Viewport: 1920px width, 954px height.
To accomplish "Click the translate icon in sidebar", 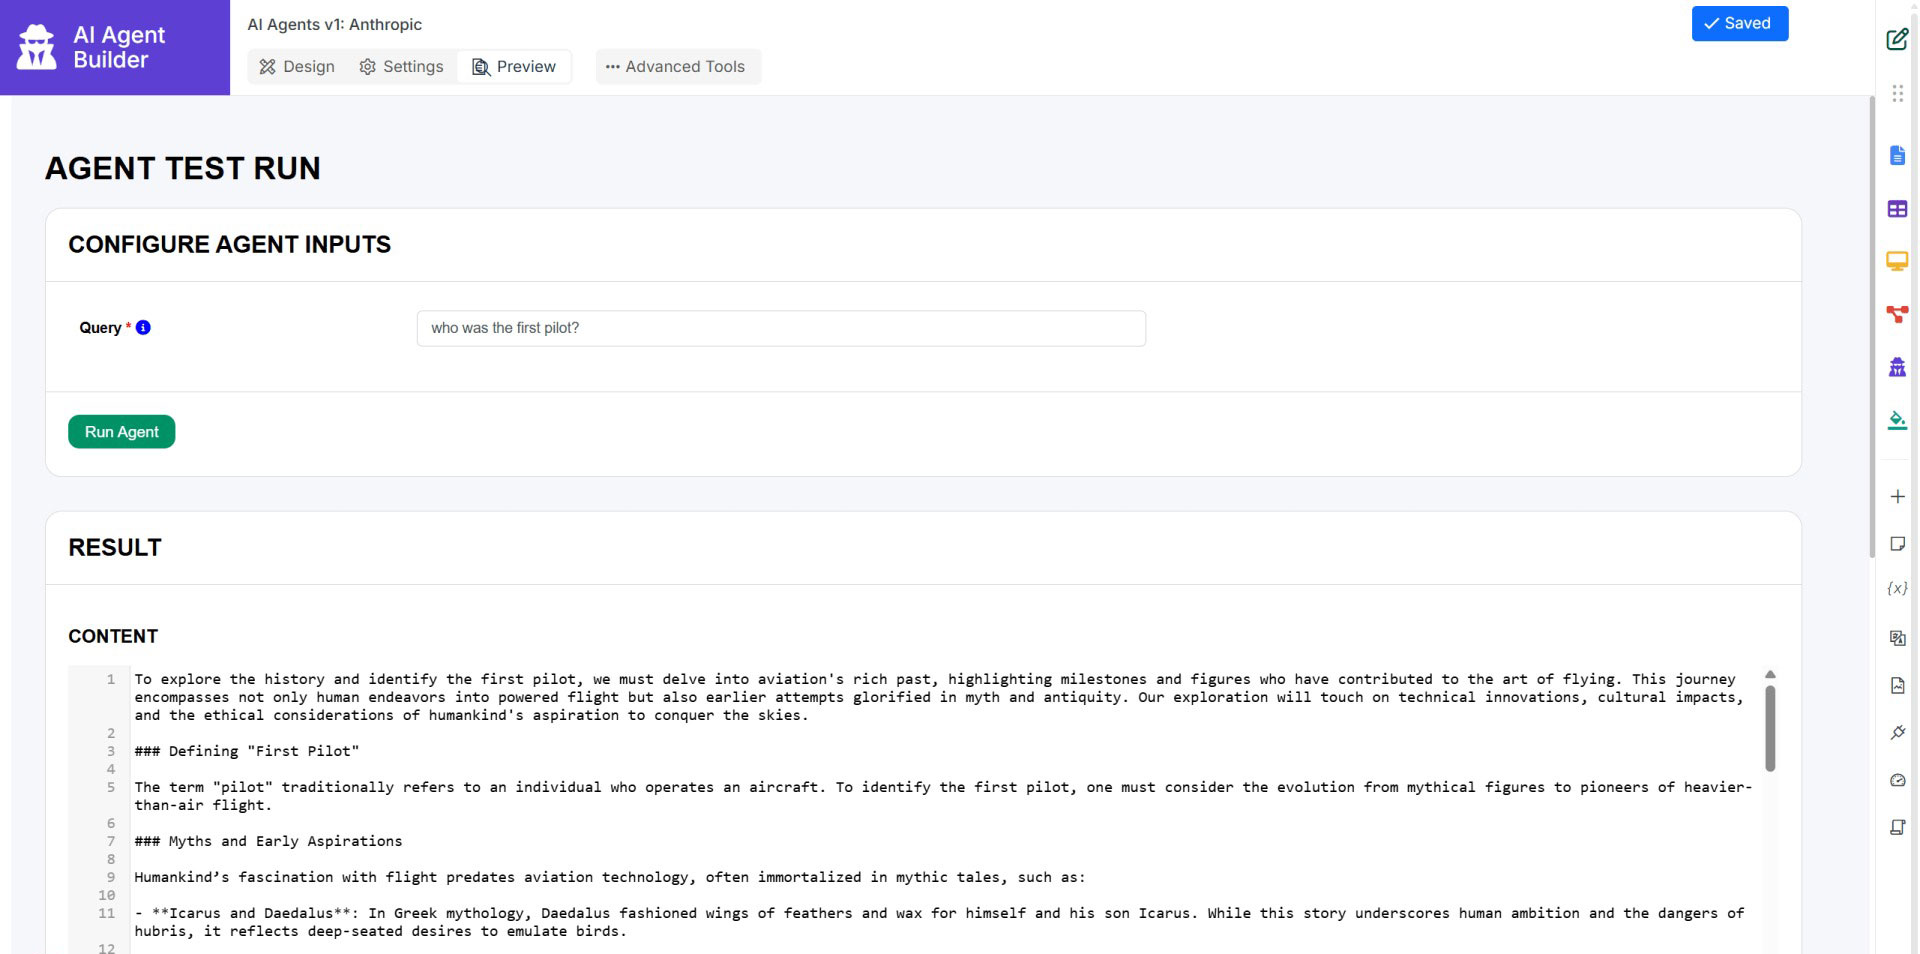I will (x=1897, y=638).
